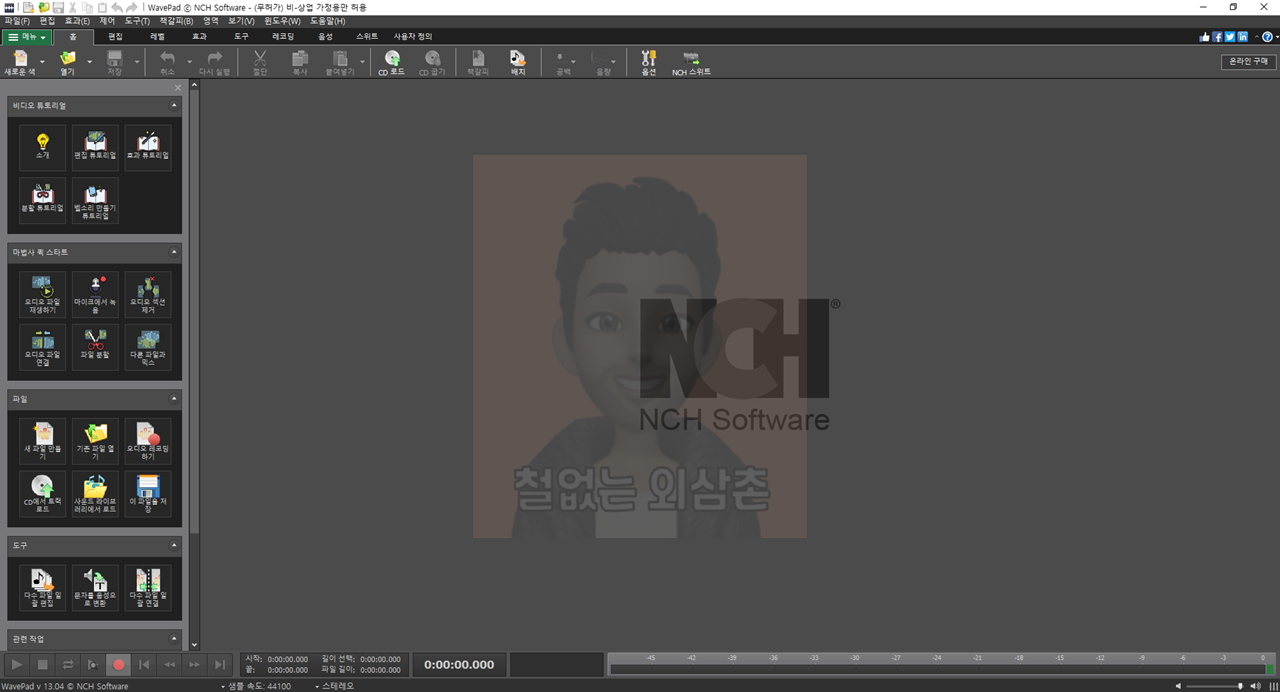Click the 이 파일을 저장 icon
Image resolution: width=1280 pixels, height=692 pixels.
pos(148,494)
